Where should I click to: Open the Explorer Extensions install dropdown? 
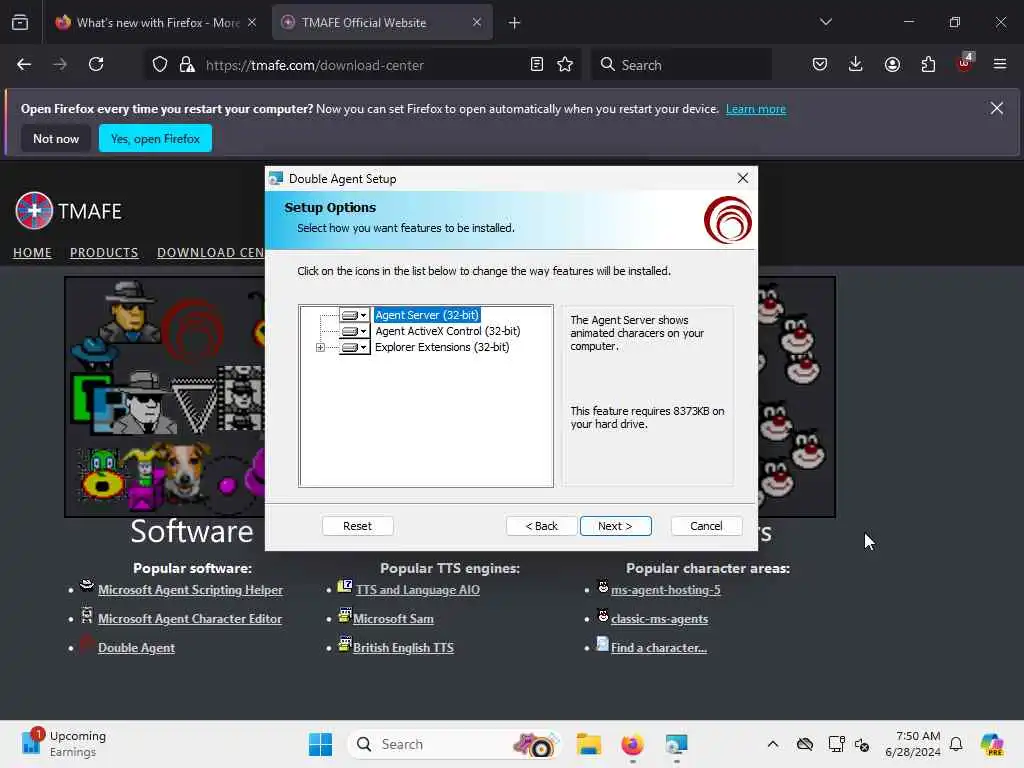(x=355, y=347)
